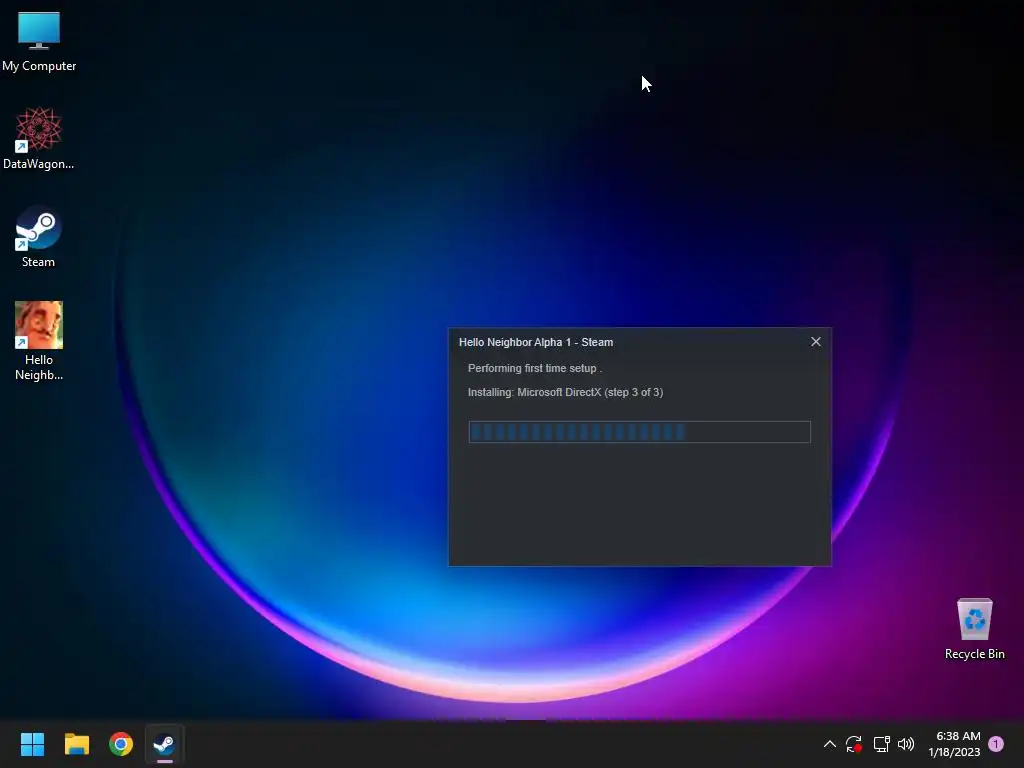Screen dimensions: 1024x768
Task: Open File Explorer from the taskbar
Action: pyautogui.click(x=76, y=744)
